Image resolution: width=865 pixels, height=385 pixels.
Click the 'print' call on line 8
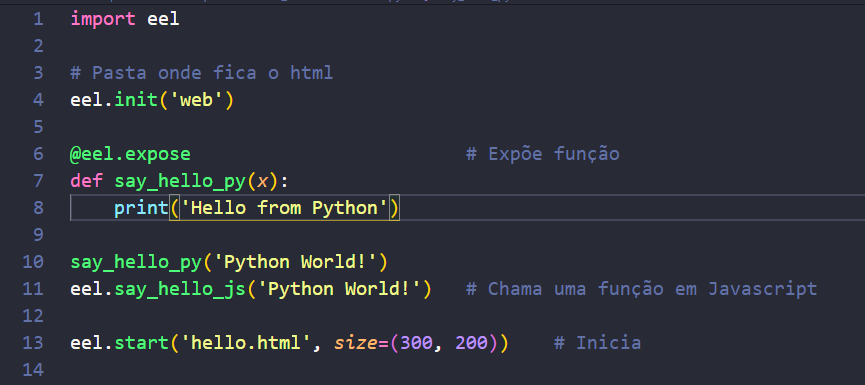pos(141,208)
